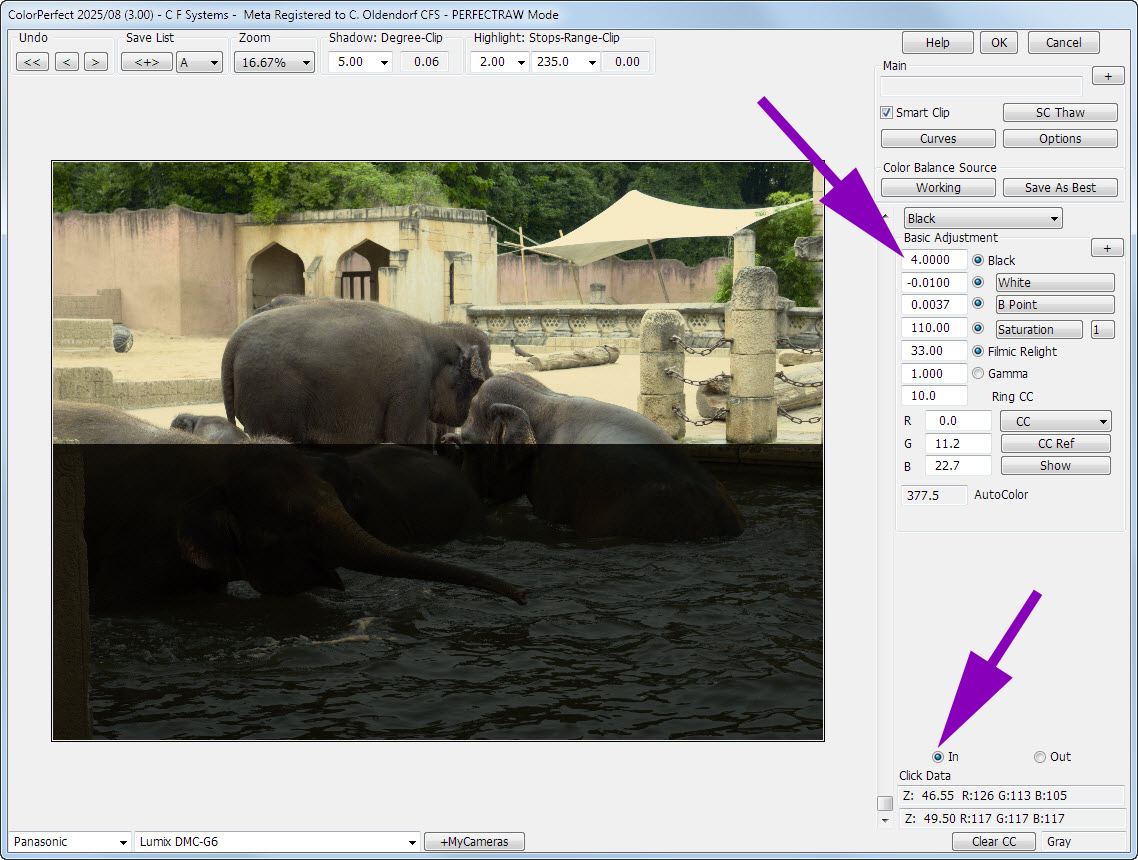The width and height of the screenshot is (1138, 860).
Task: Click the single step undo arrow
Action: click(67, 62)
